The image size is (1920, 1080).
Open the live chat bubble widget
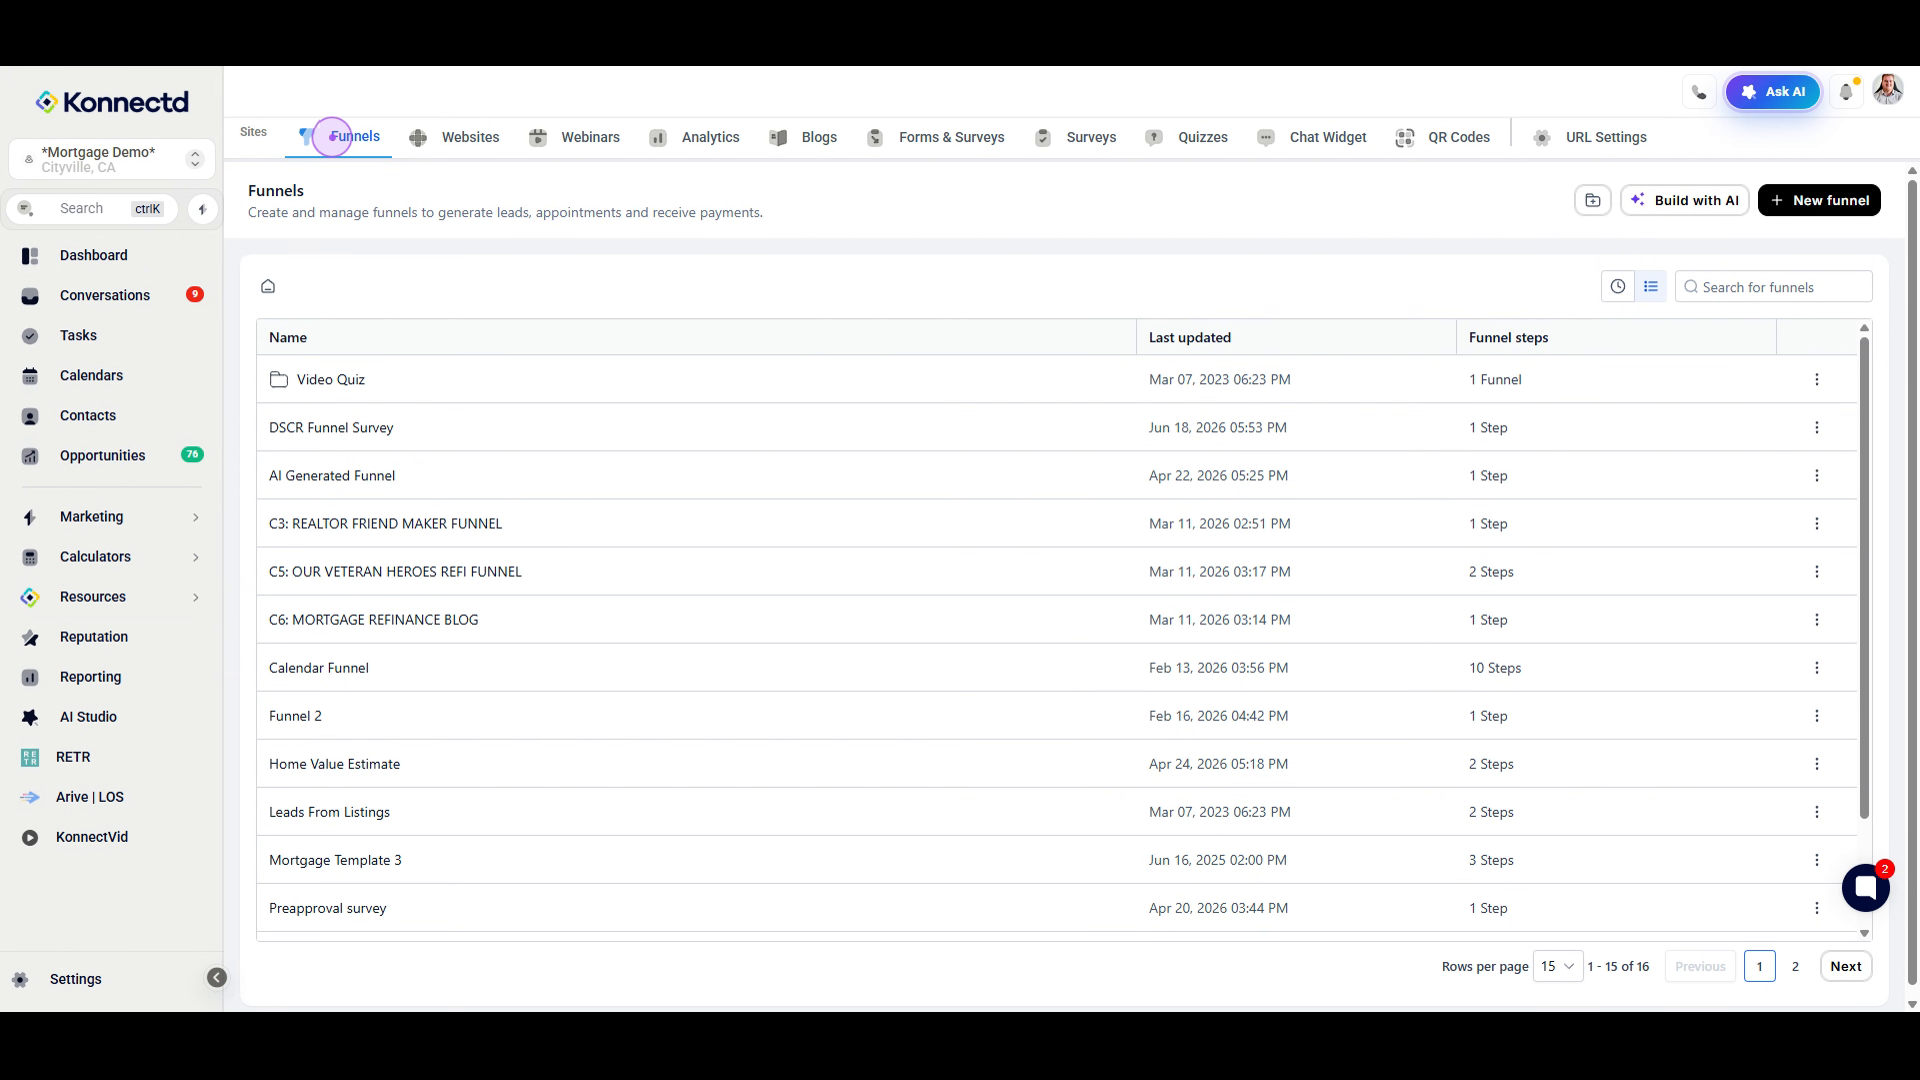[1866, 887]
